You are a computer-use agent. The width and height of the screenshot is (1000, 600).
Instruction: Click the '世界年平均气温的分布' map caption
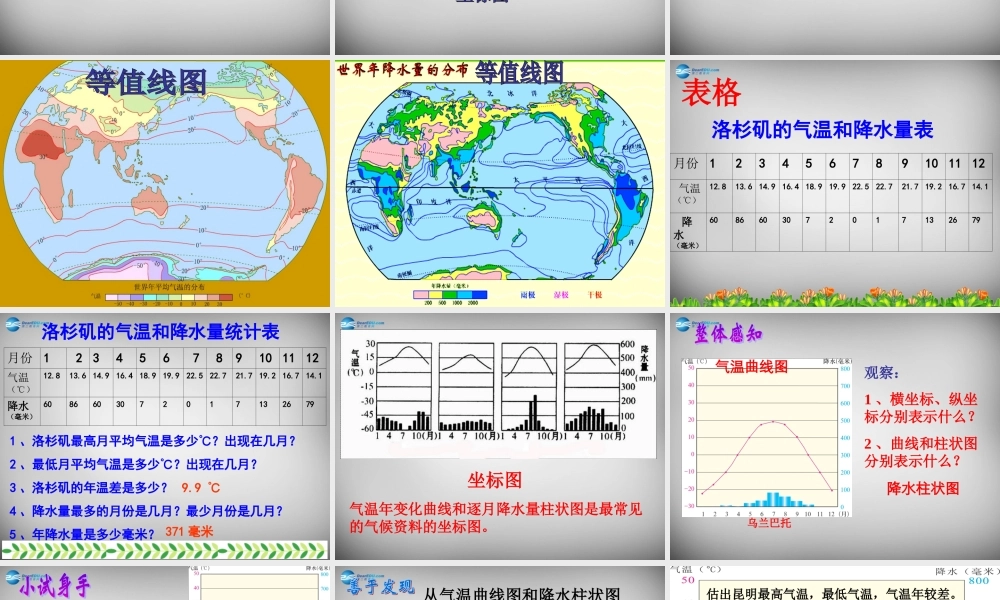170,287
